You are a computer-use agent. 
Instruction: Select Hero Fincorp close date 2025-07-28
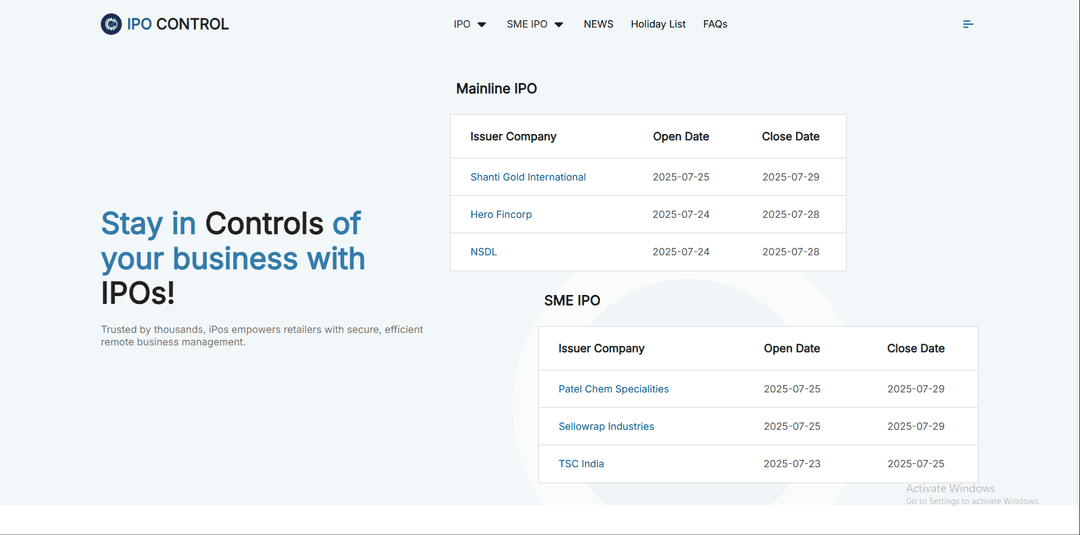[790, 214]
